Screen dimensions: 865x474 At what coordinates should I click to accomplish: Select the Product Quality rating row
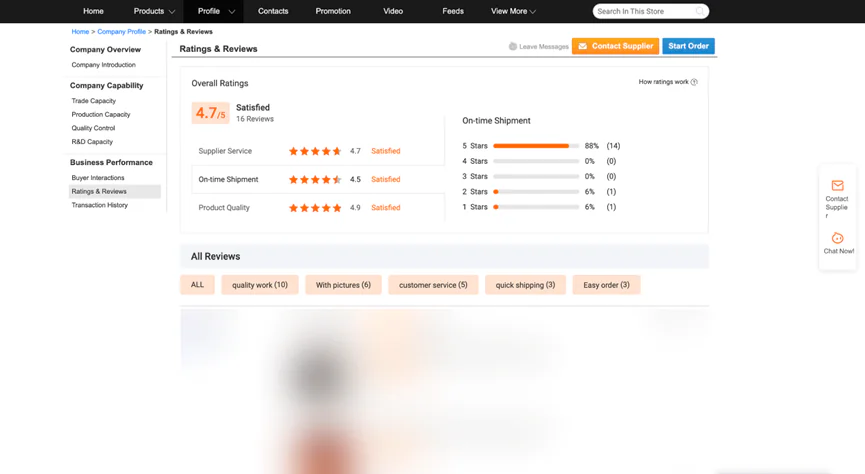click(x=318, y=208)
